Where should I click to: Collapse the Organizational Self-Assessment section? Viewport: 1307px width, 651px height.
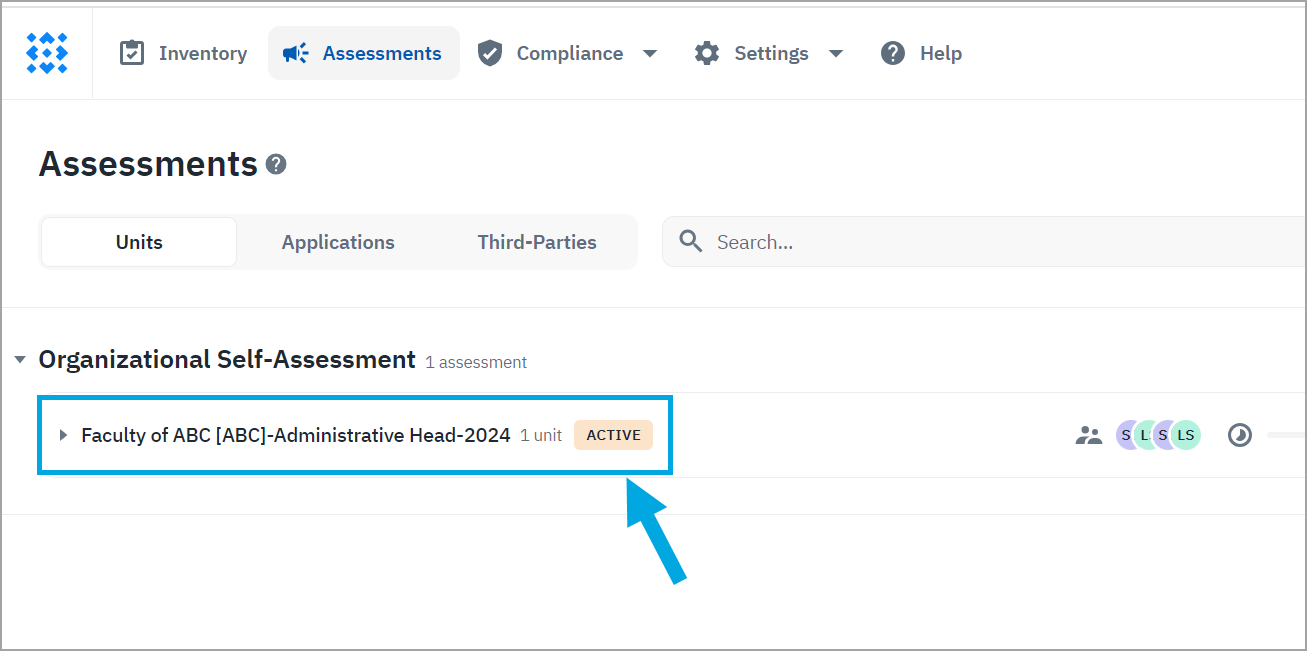(20, 360)
